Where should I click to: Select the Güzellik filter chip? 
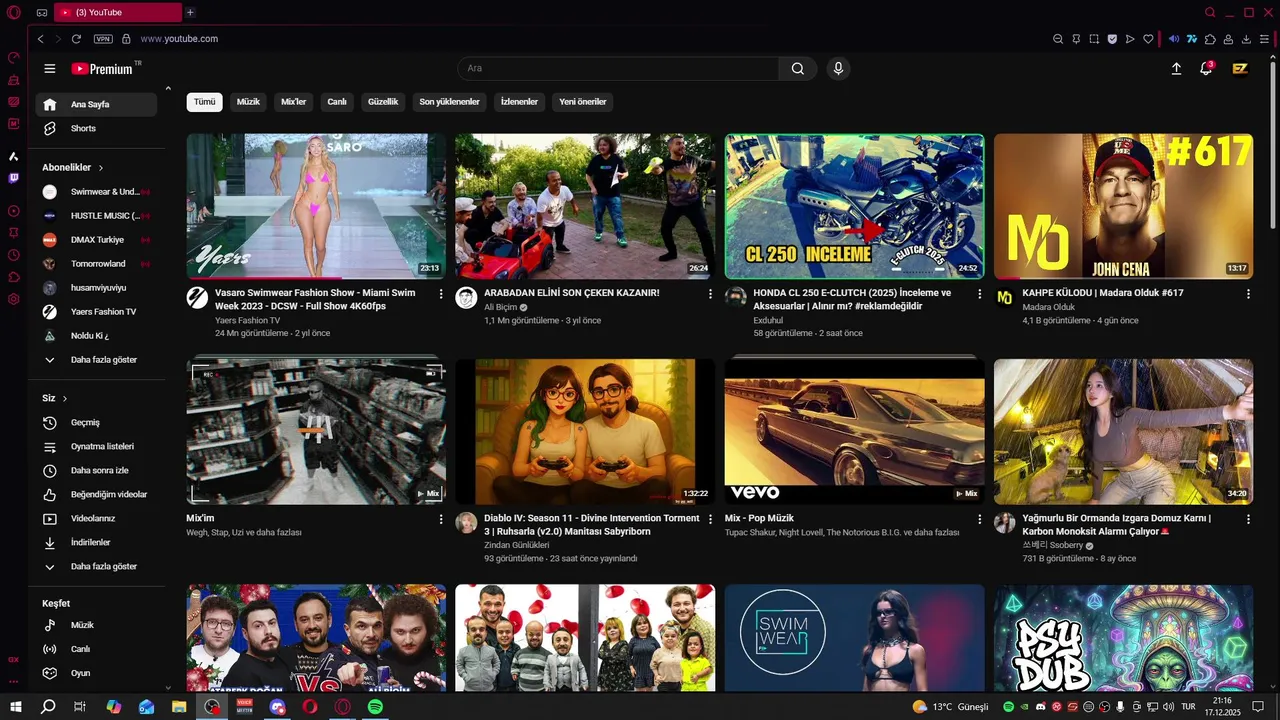[x=383, y=102]
